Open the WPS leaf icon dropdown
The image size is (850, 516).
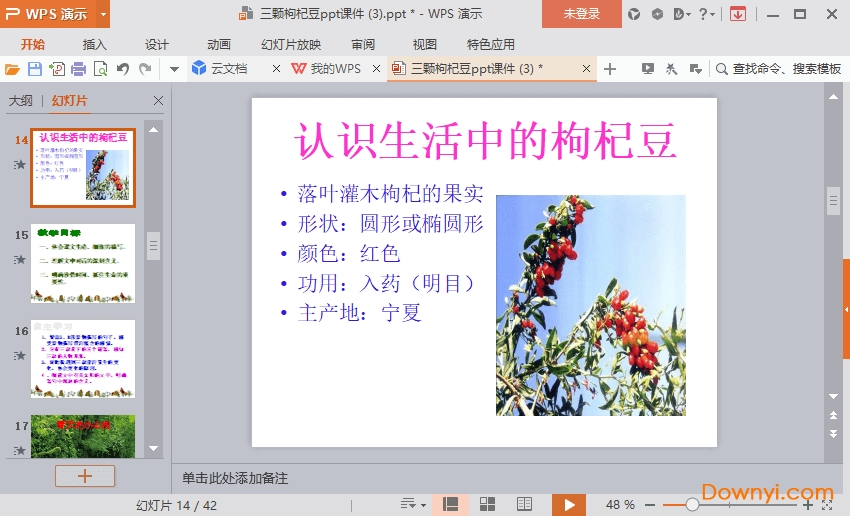[681, 14]
